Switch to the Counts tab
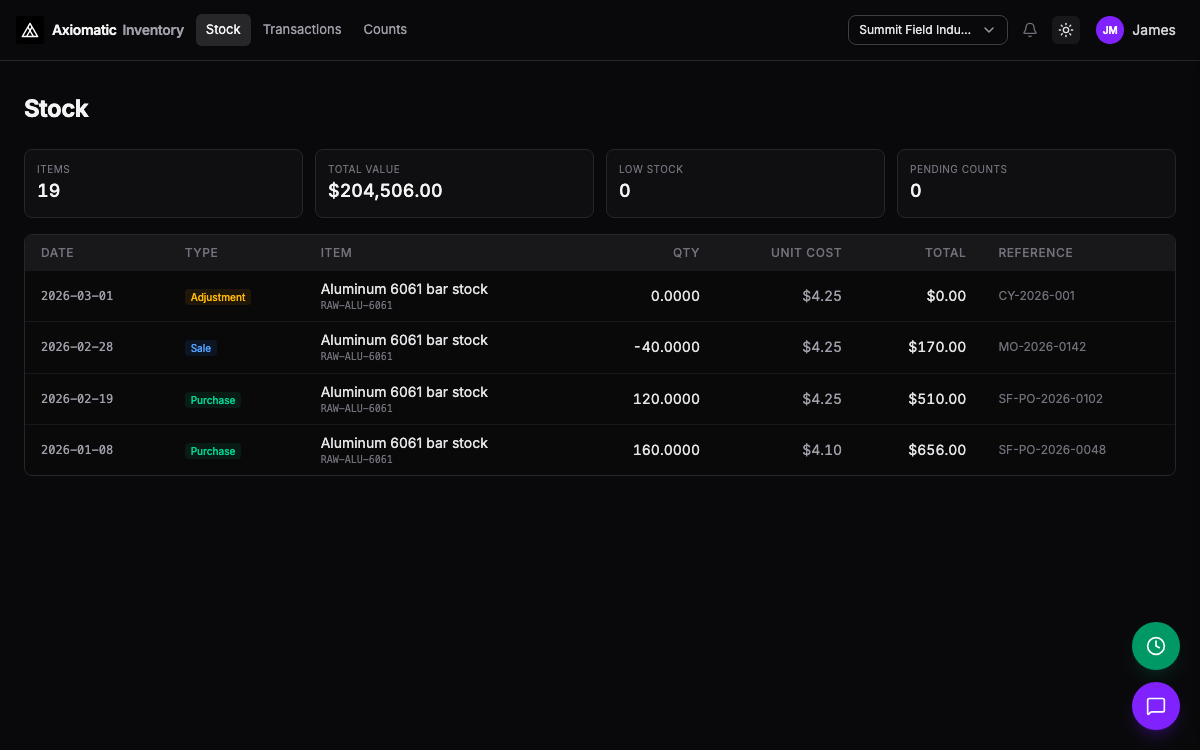 tap(385, 30)
